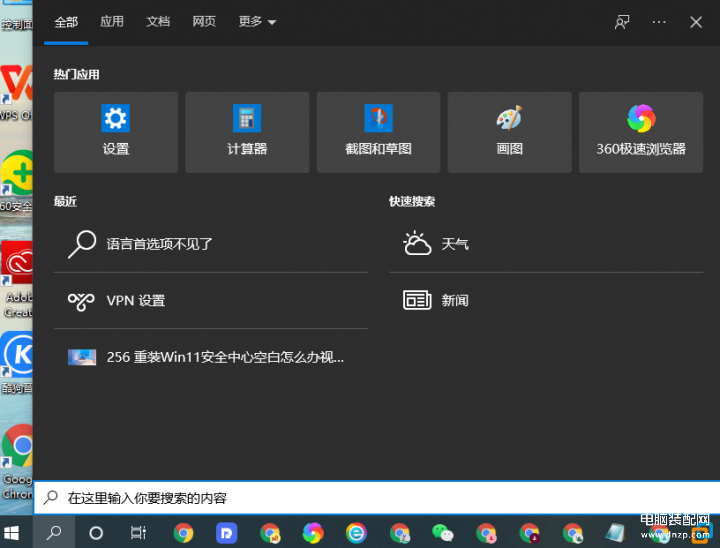Open the Windows Start button
Viewport: 720px width, 548px height.
(11, 533)
